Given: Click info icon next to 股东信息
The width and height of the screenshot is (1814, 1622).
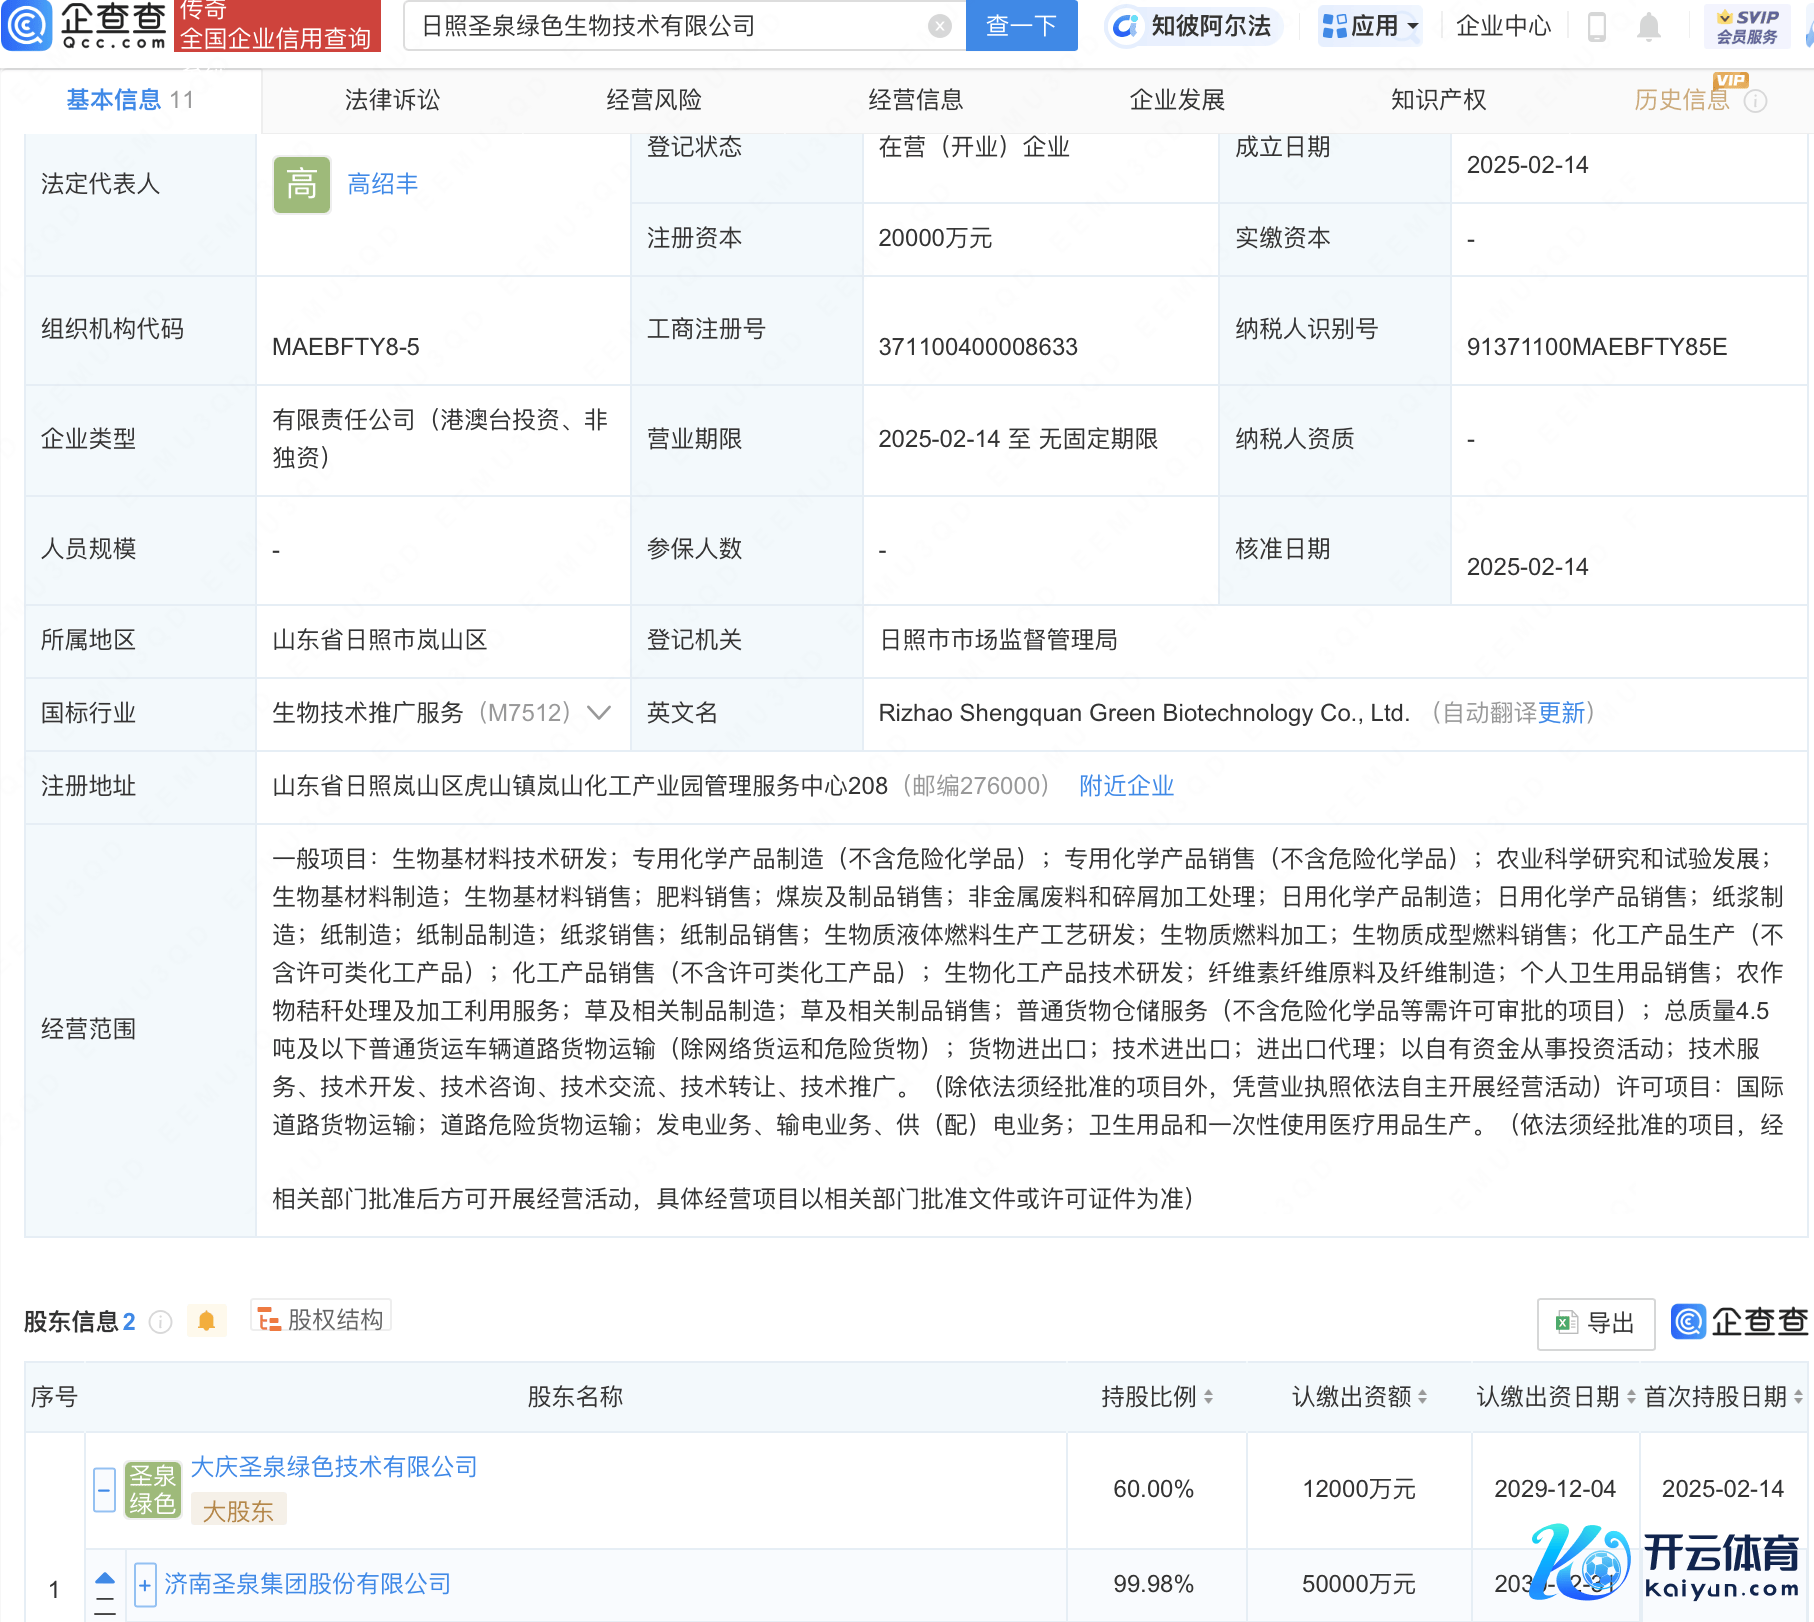Looking at the screenshot, I should click(160, 1322).
